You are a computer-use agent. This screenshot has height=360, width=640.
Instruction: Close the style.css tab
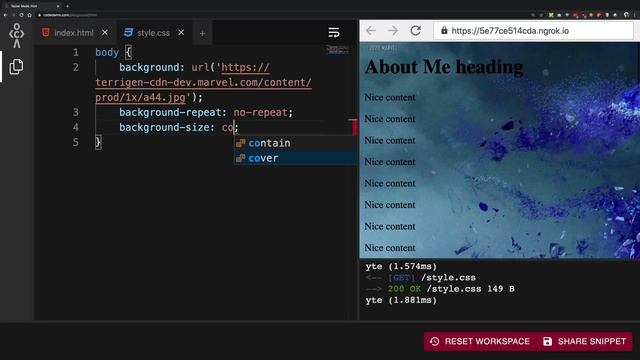(x=181, y=32)
